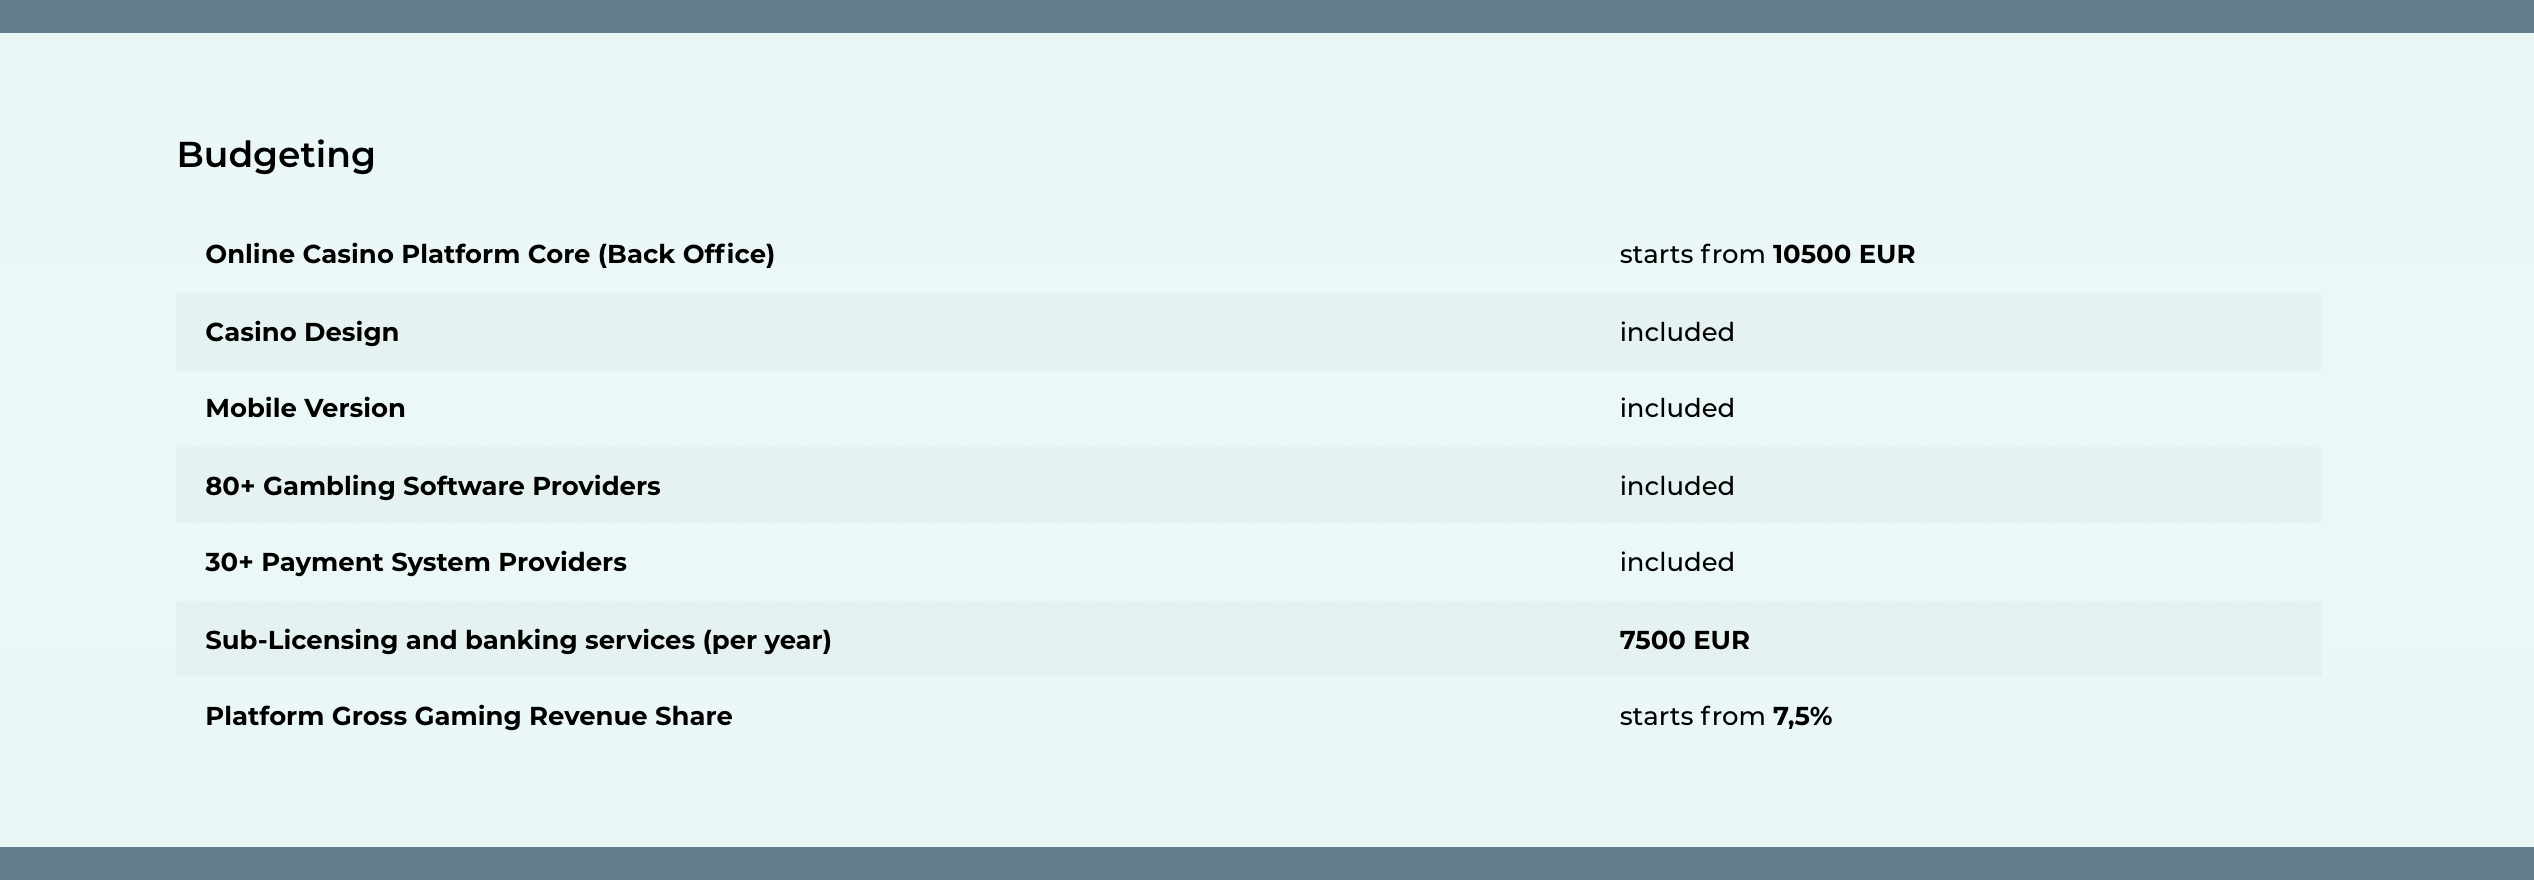The width and height of the screenshot is (2534, 880).
Task: Select the Casino Design row label
Action: (x=302, y=332)
